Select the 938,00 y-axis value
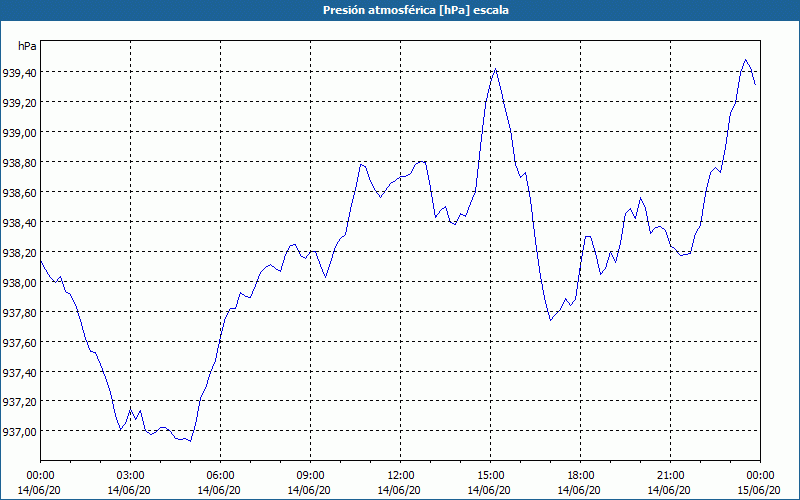This screenshot has height=500, width=800. click(x=19, y=283)
